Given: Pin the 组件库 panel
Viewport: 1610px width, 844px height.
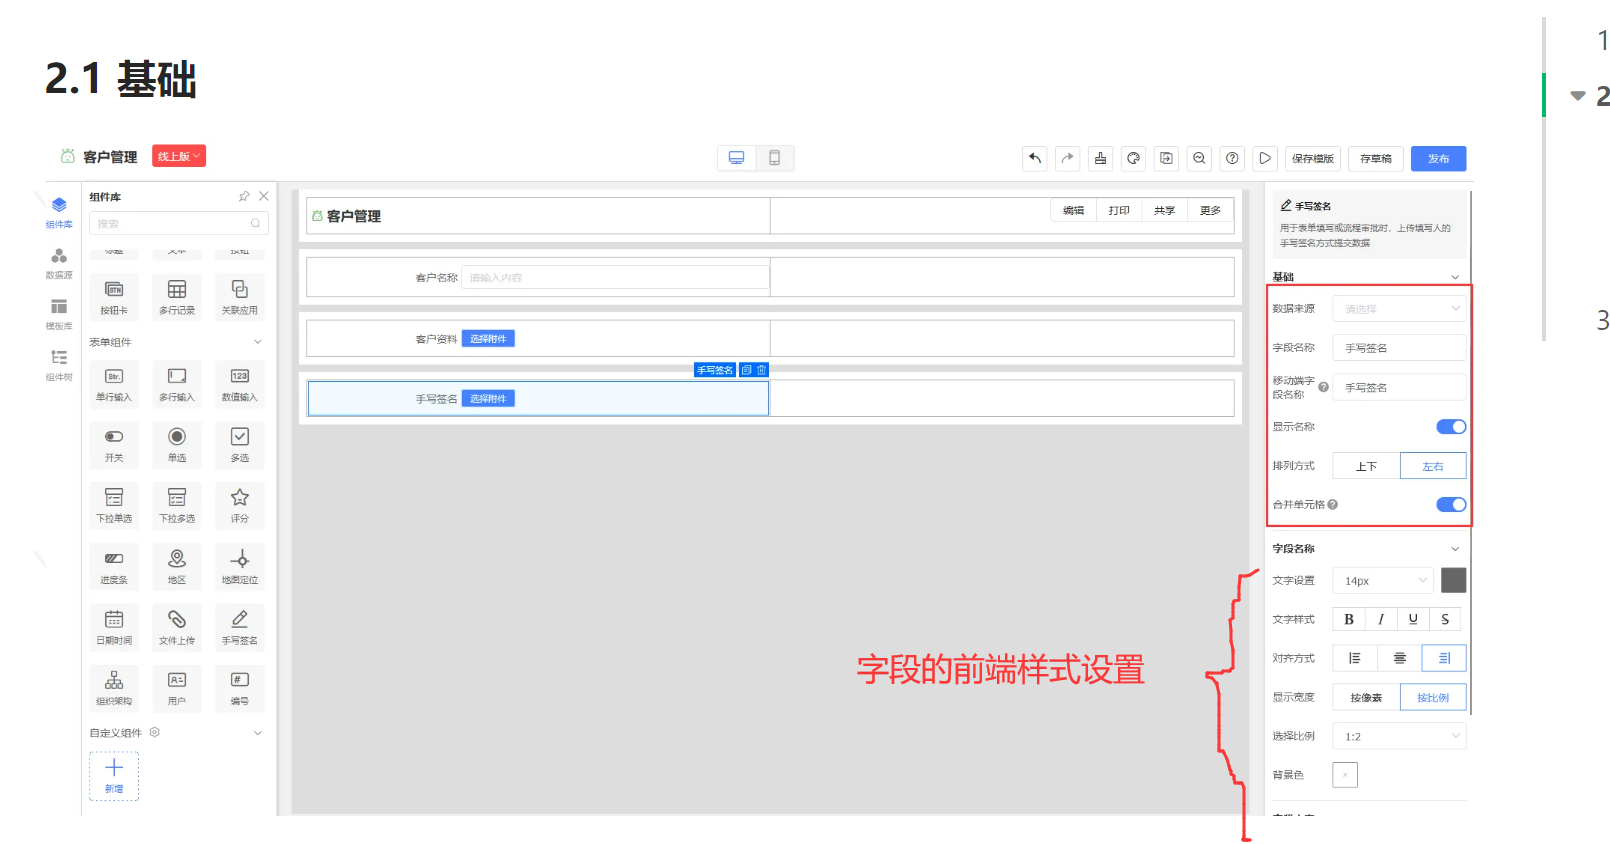Looking at the screenshot, I should (244, 196).
